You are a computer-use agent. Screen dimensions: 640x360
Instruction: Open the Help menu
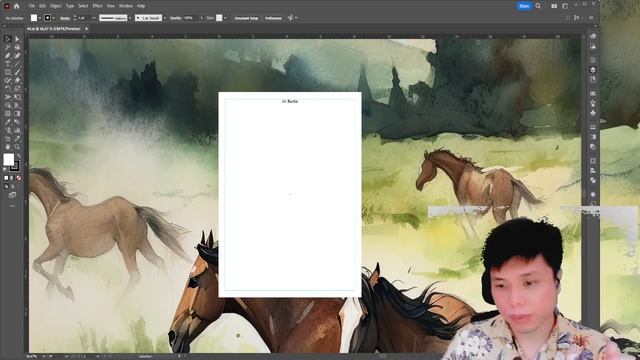point(141,6)
